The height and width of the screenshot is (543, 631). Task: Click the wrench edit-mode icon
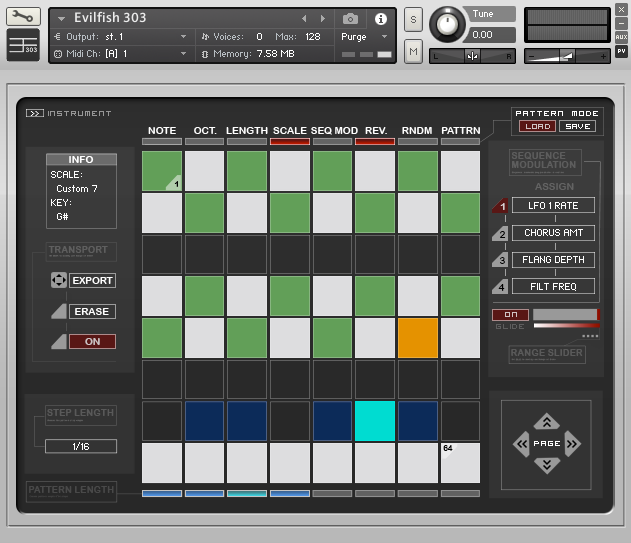(23, 17)
